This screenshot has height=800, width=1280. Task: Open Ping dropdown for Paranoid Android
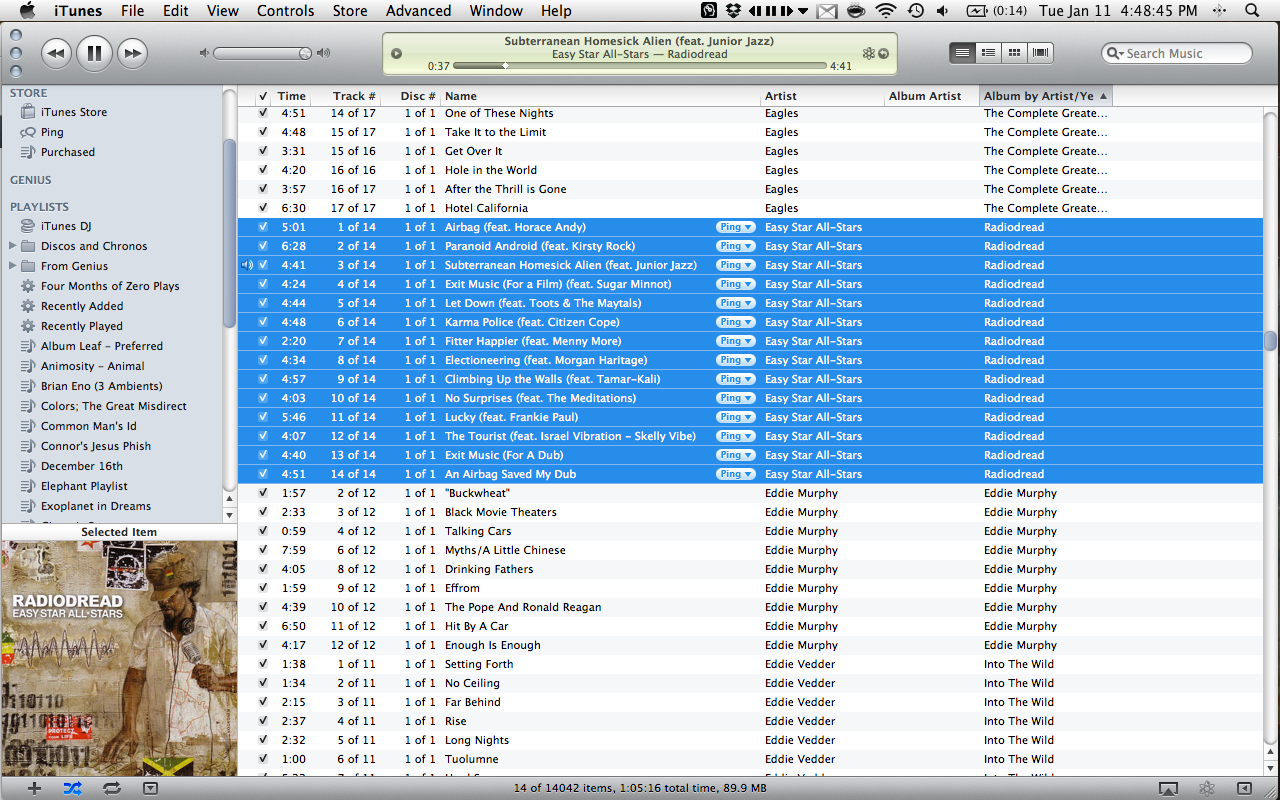coord(735,246)
